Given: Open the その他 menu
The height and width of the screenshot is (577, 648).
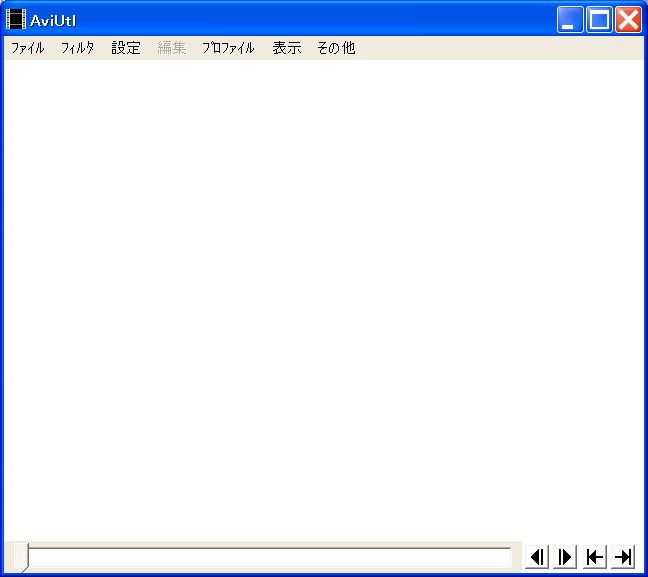Looking at the screenshot, I should (336, 48).
